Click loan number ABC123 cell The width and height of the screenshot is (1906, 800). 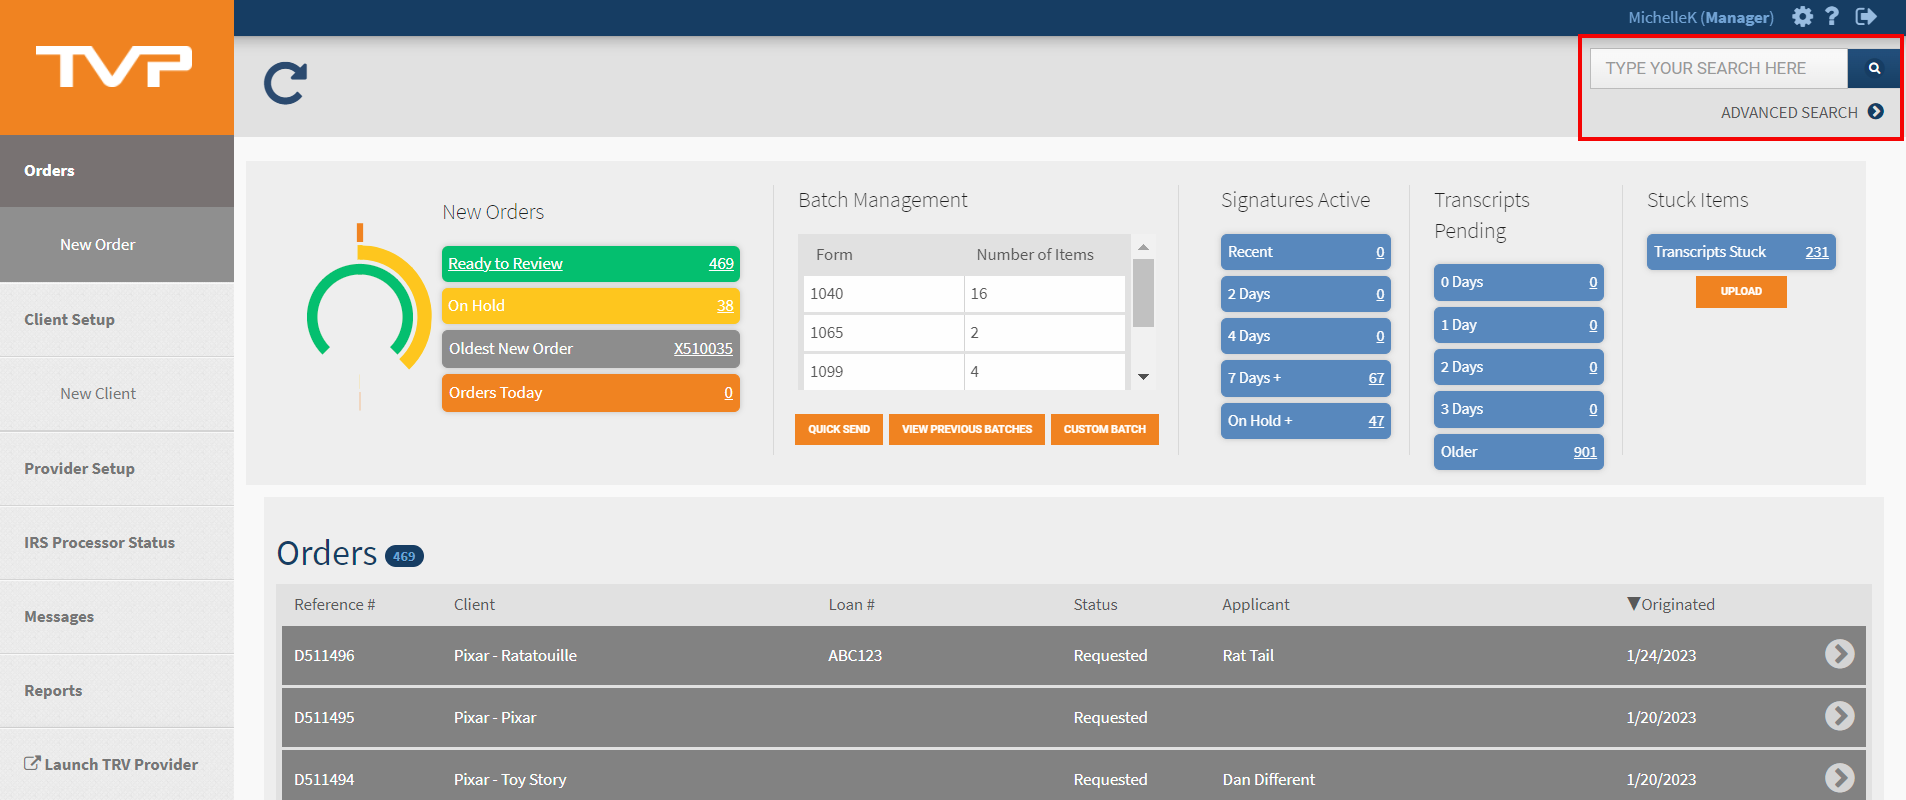pyautogui.click(x=855, y=655)
